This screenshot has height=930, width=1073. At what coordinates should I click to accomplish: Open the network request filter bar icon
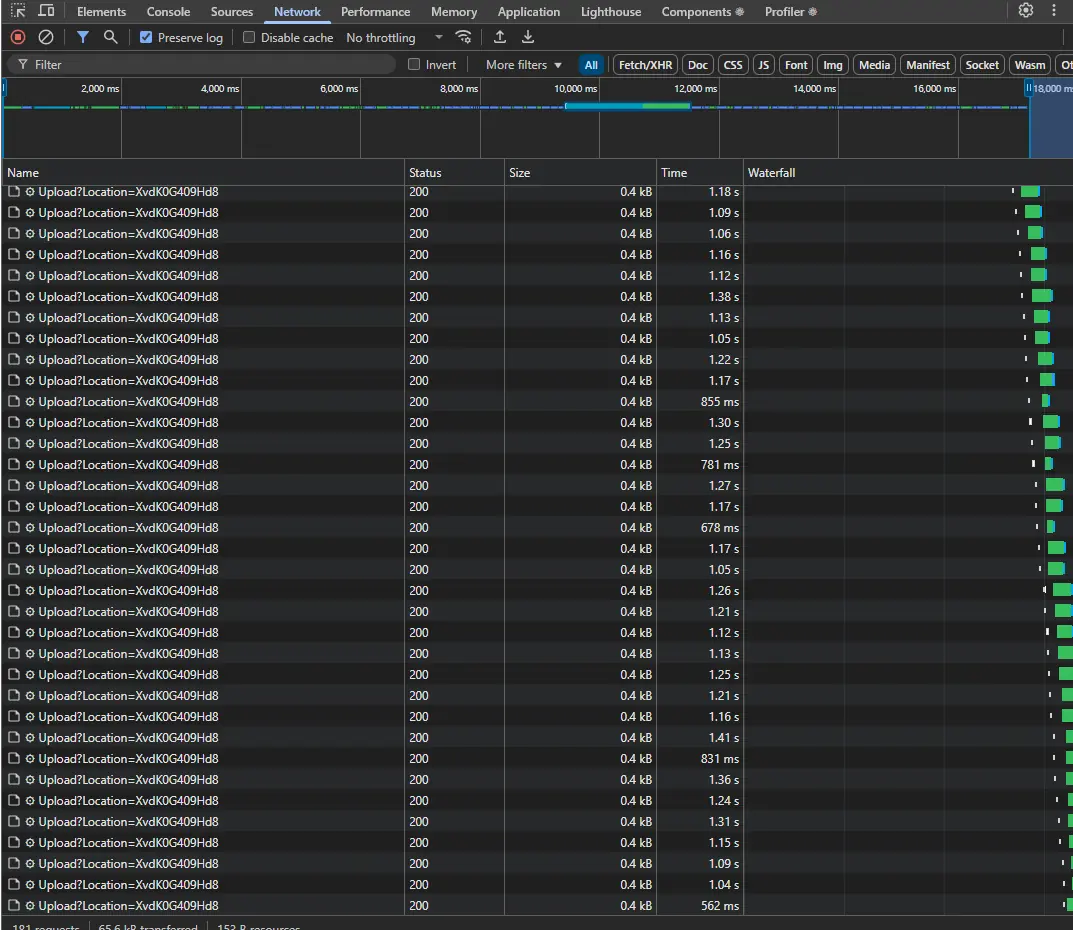click(x=83, y=37)
